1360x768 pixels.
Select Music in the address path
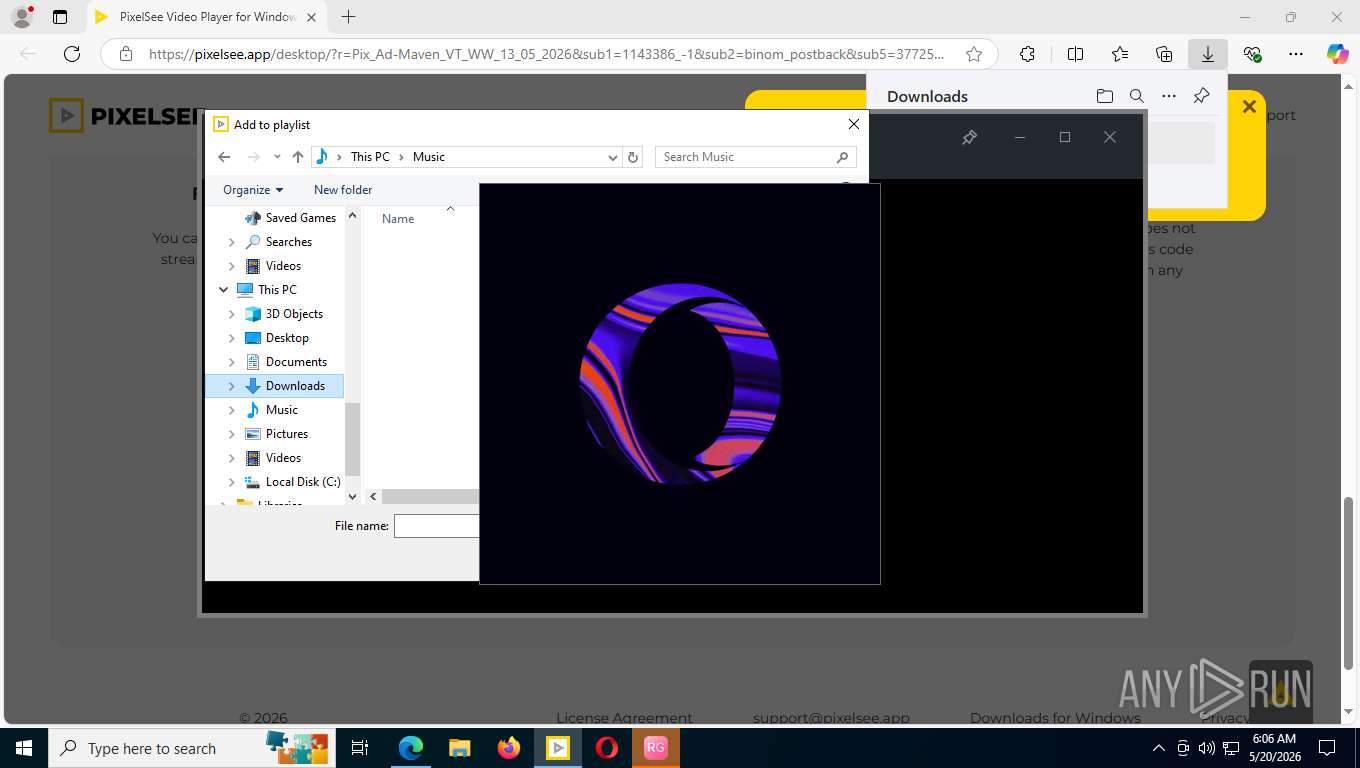pos(429,157)
